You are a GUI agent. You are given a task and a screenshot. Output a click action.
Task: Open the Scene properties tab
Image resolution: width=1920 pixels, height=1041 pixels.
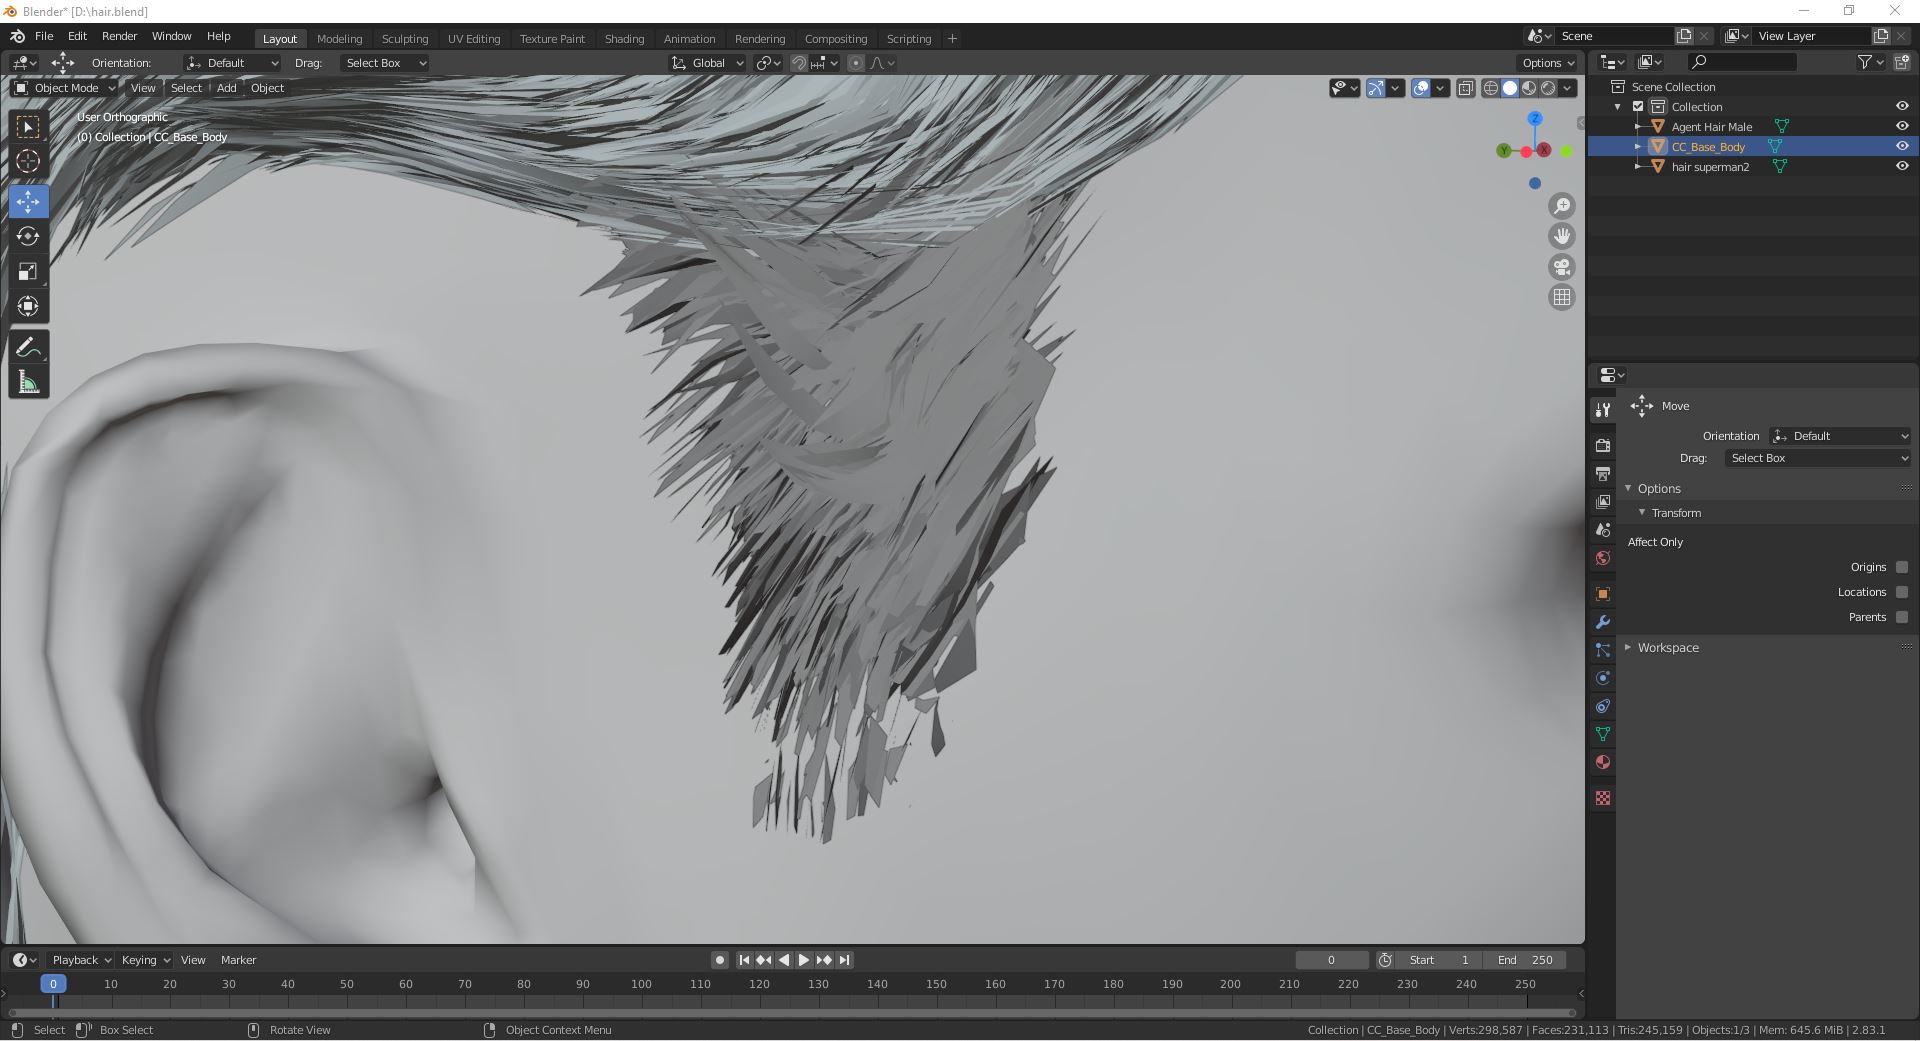pyautogui.click(x=1603, y=529)
